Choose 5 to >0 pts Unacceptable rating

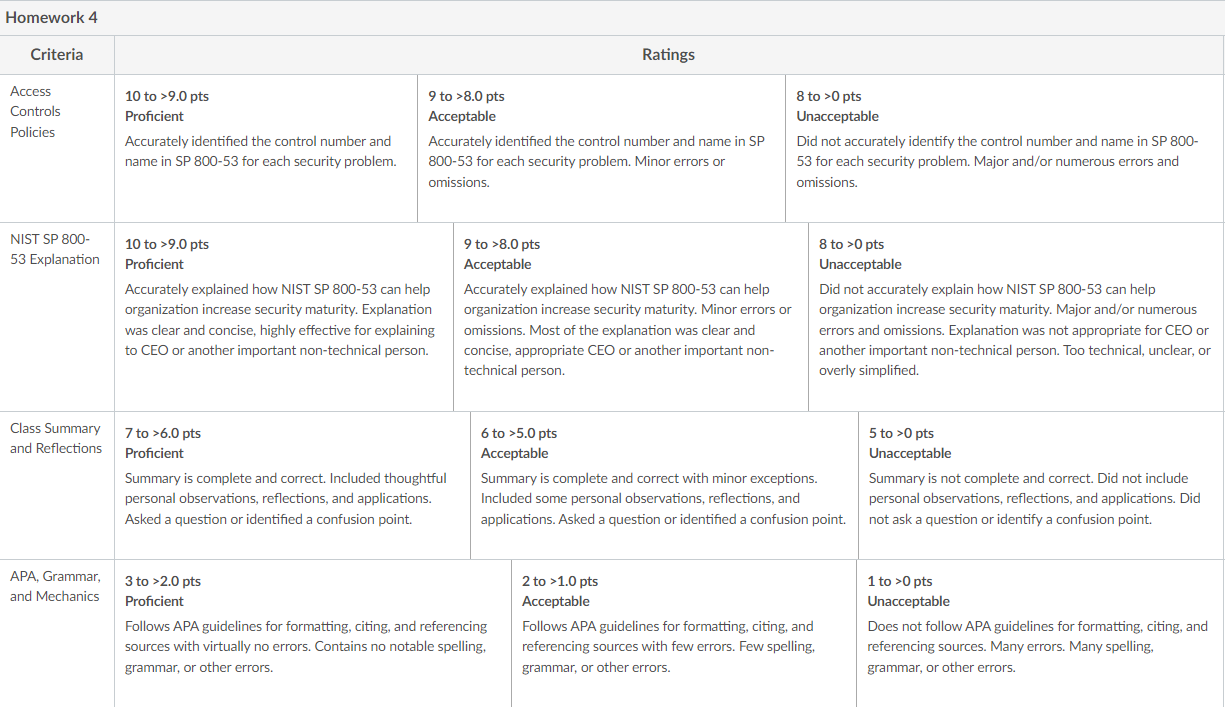click(x=1041, y=485)
